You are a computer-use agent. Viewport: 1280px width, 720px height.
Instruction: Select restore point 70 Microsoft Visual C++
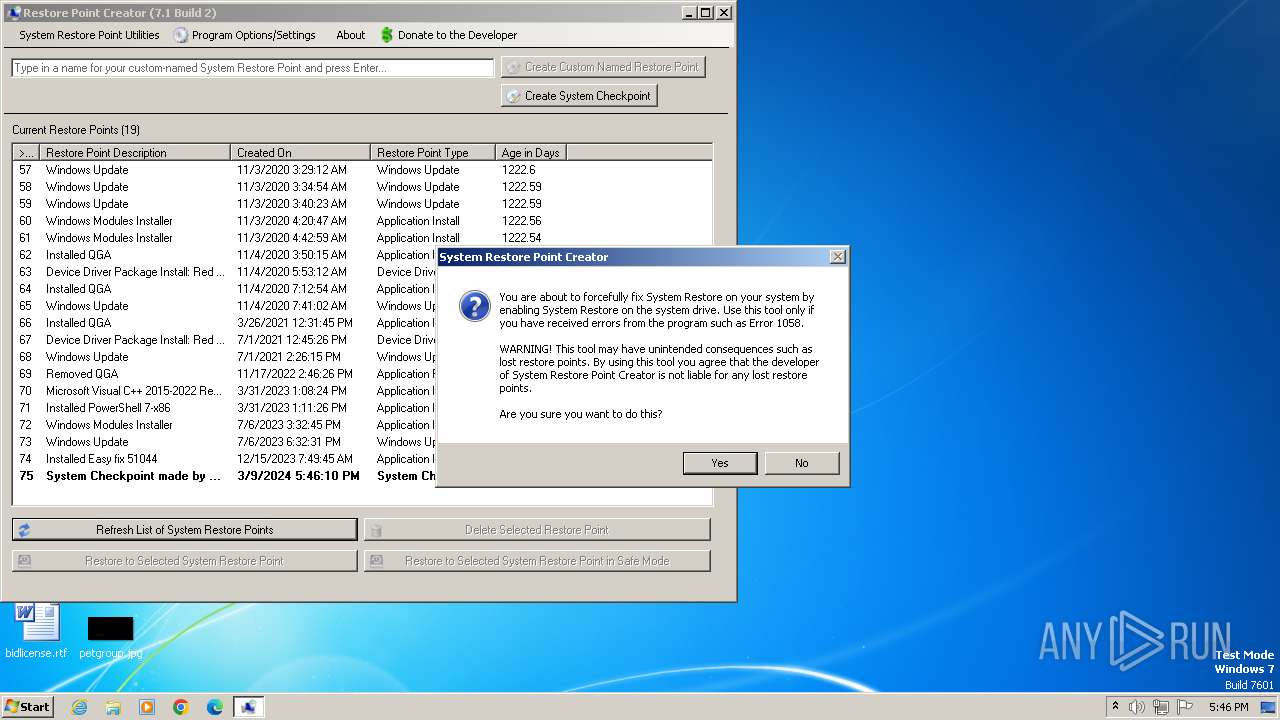tap(225, 391)
